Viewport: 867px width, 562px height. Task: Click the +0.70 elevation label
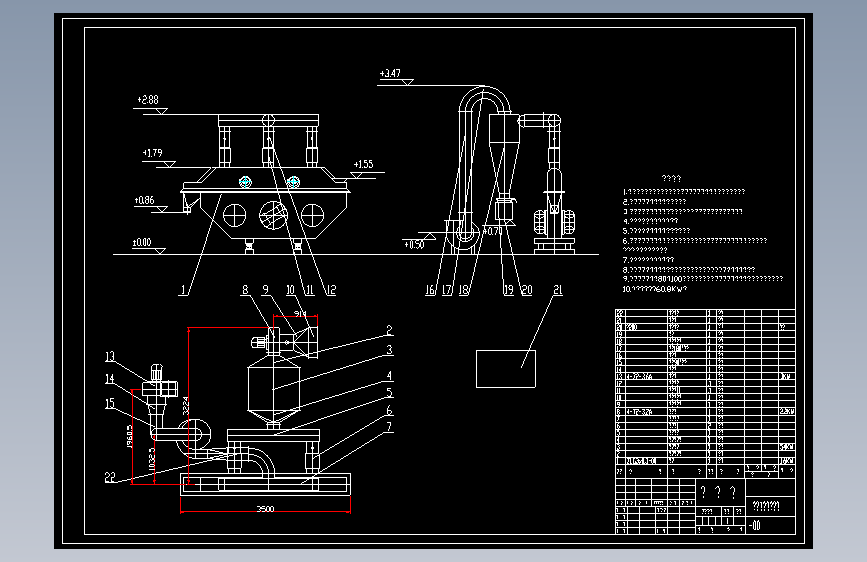492,231
